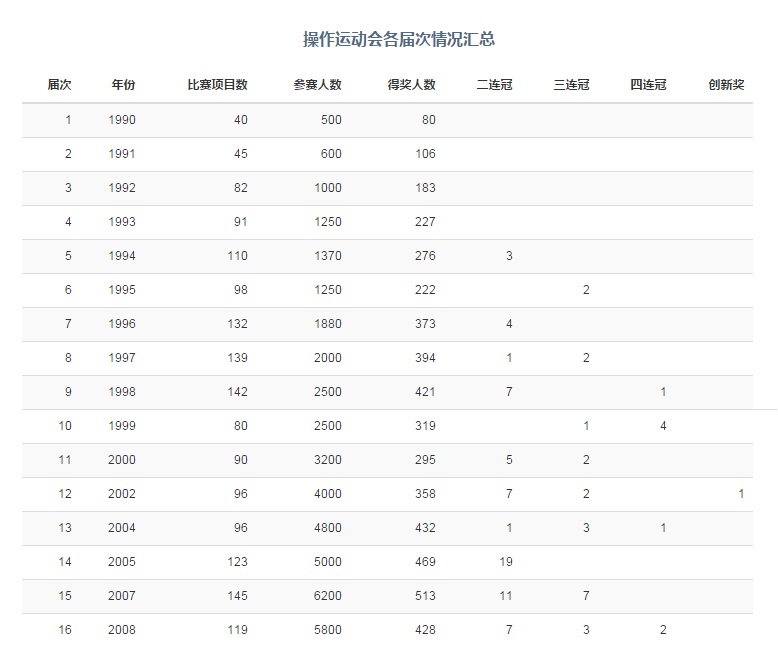Click the title 操作运动会各届次情况汇总
This screenshot has height=672, width=778.
[399, 40]
